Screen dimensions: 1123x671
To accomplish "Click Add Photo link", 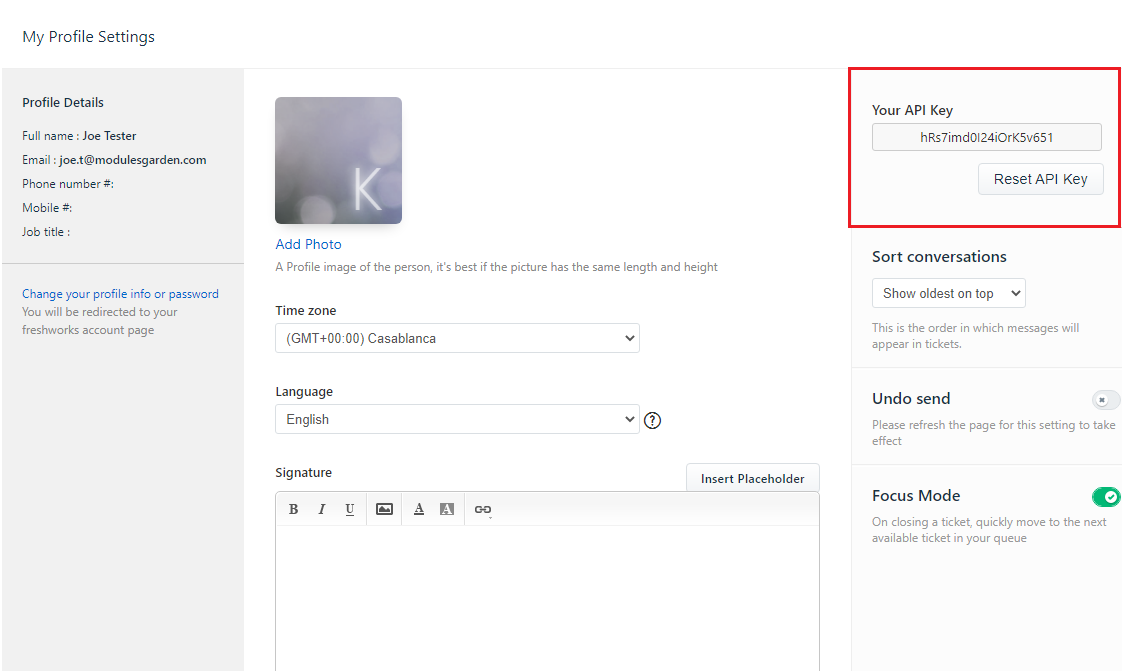I will 309,244.
